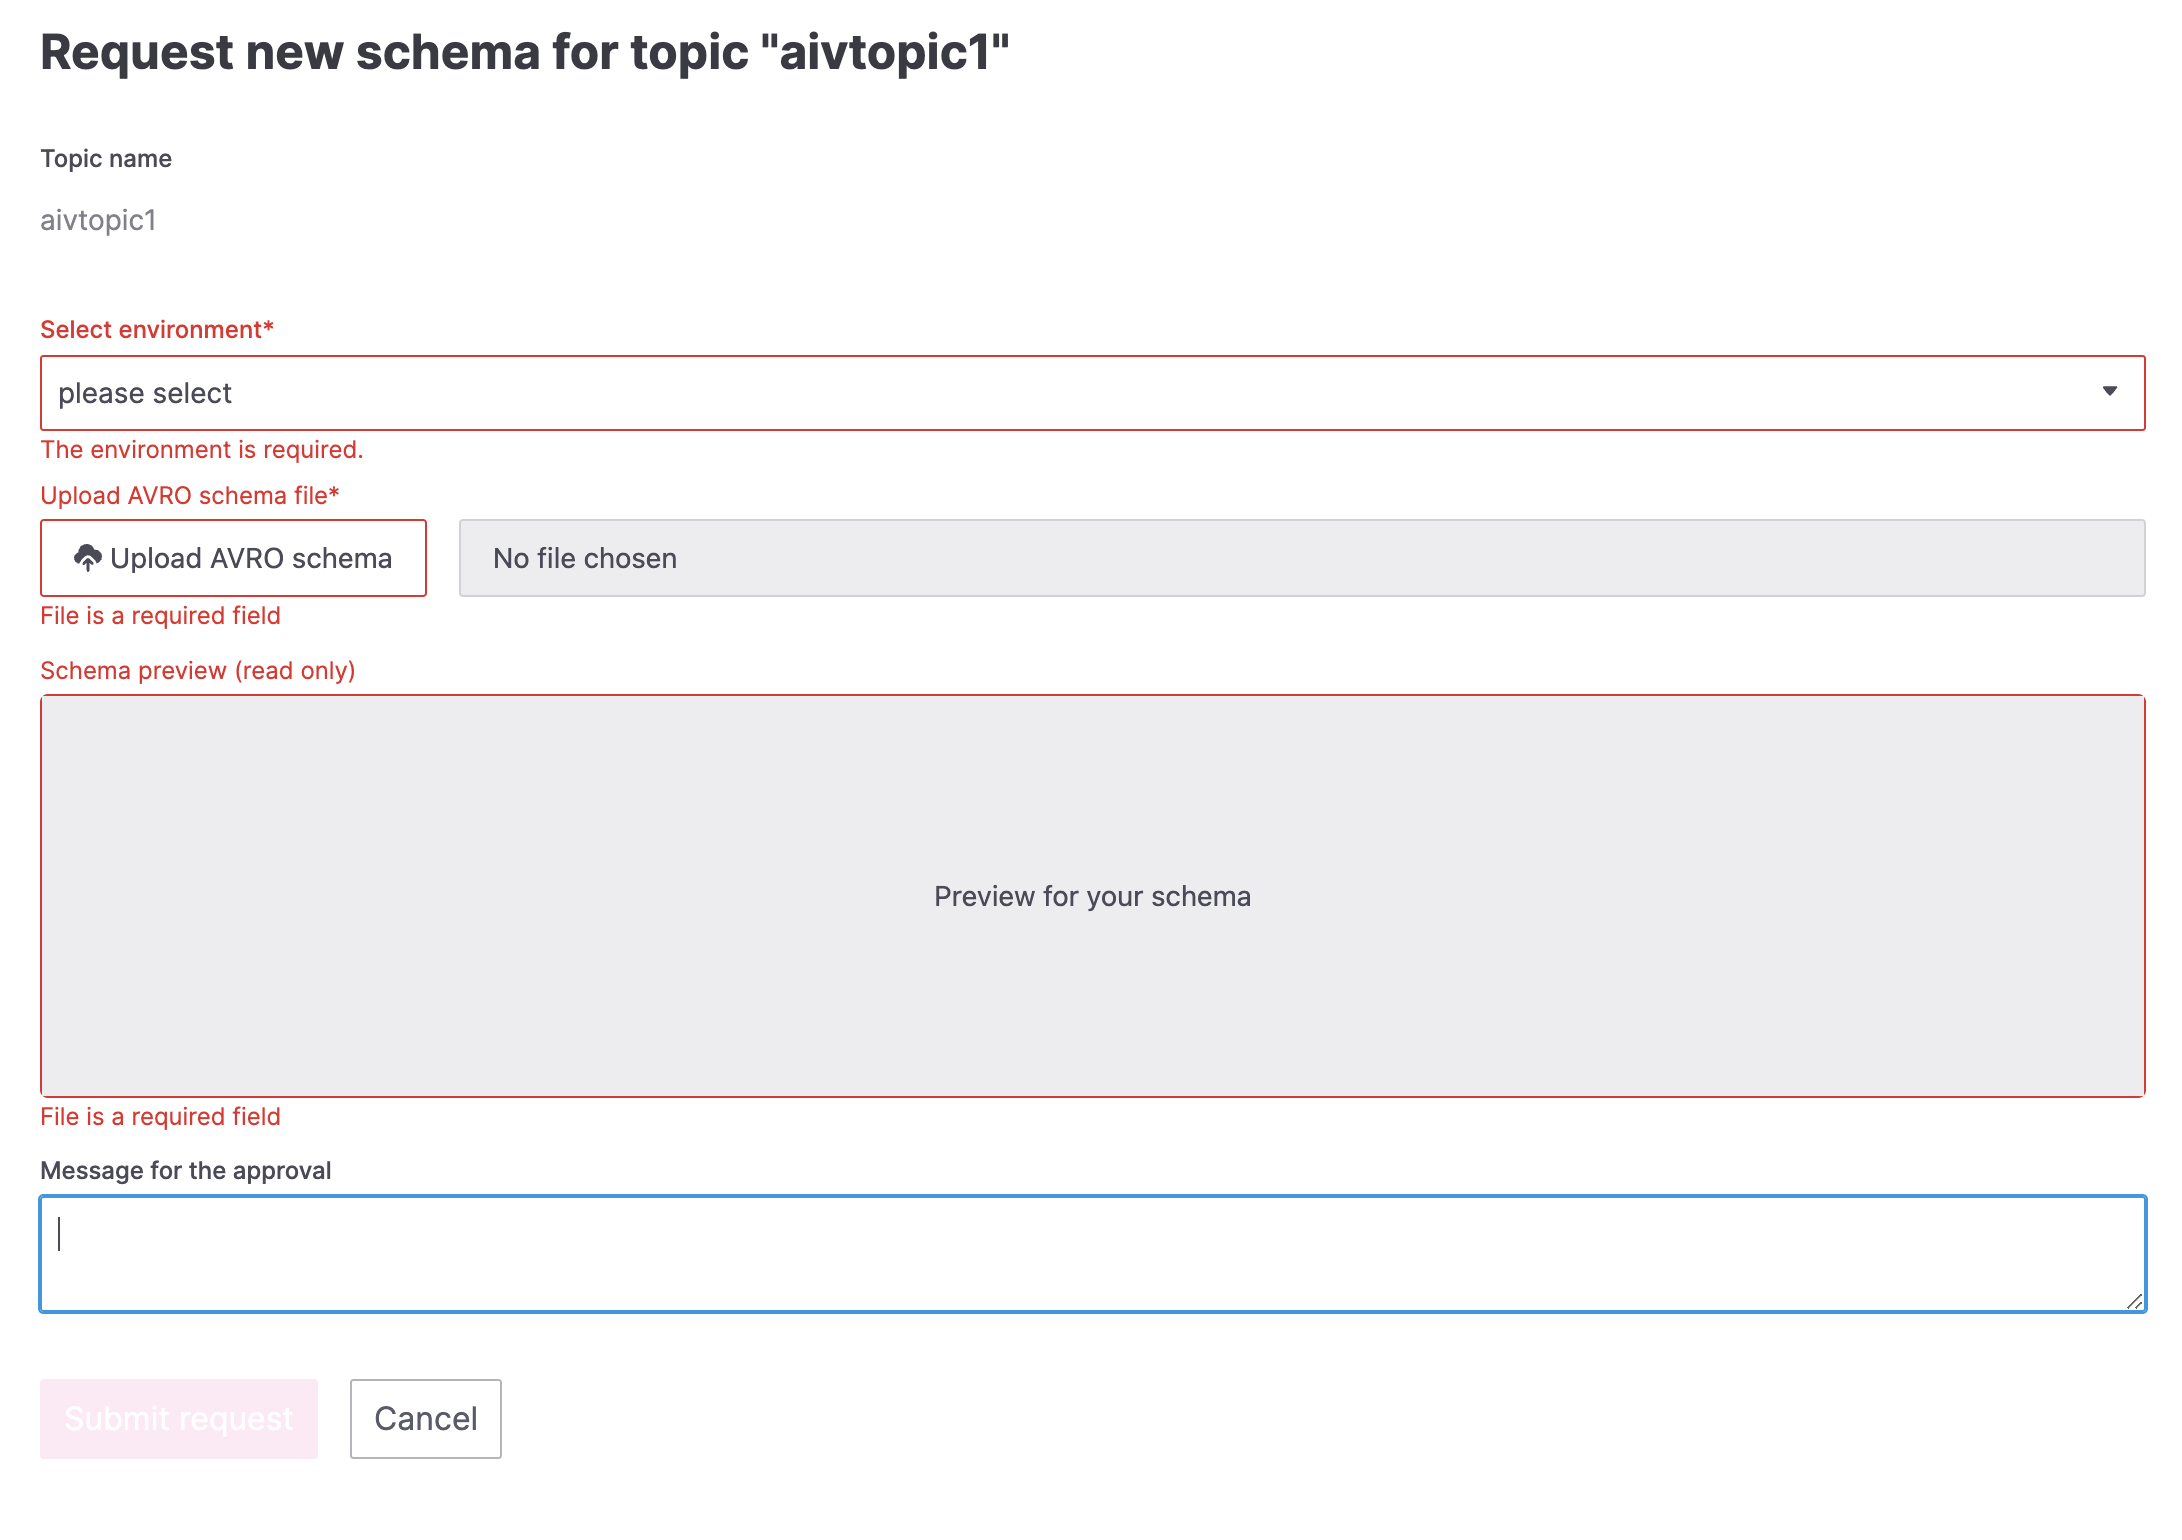
Task: Expand the 'please select' environment combo box
Action: [x=1090, y=392]
